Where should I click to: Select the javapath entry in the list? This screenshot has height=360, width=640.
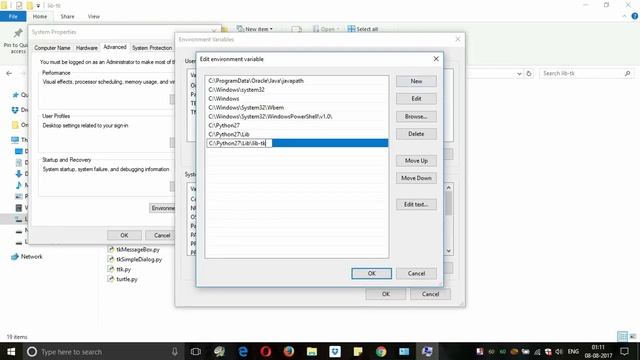[x=297, y=81]
